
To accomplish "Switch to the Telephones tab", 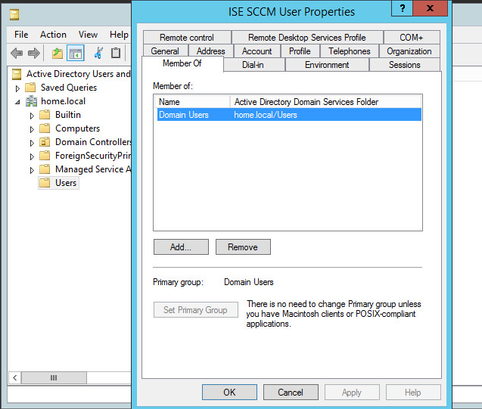I will click(x=349, y=51).
